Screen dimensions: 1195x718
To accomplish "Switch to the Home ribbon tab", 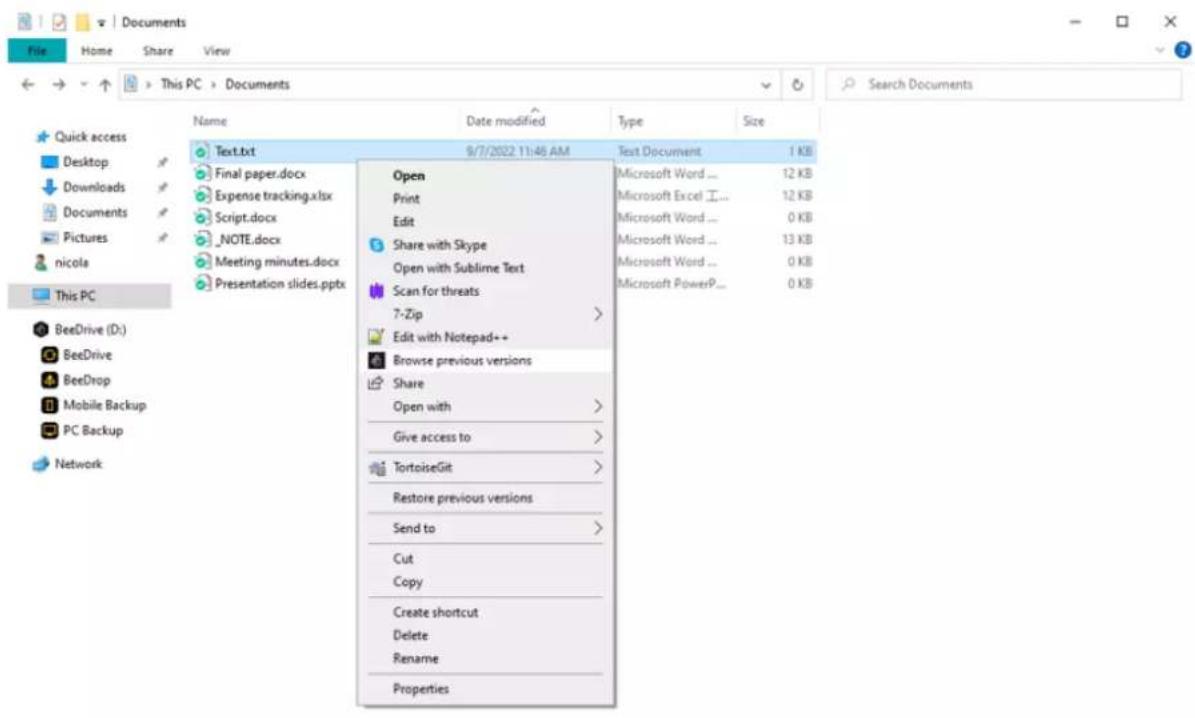I will coord(97,51).
